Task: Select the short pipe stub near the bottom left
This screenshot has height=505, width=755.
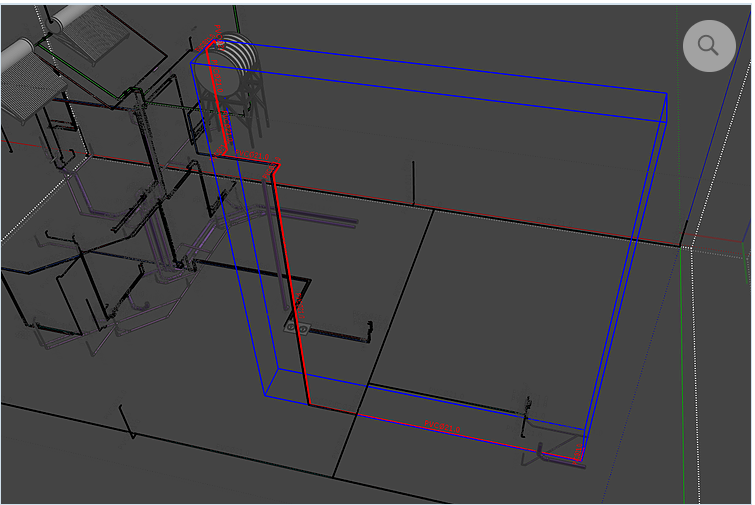Action: (x=125, y=422)
